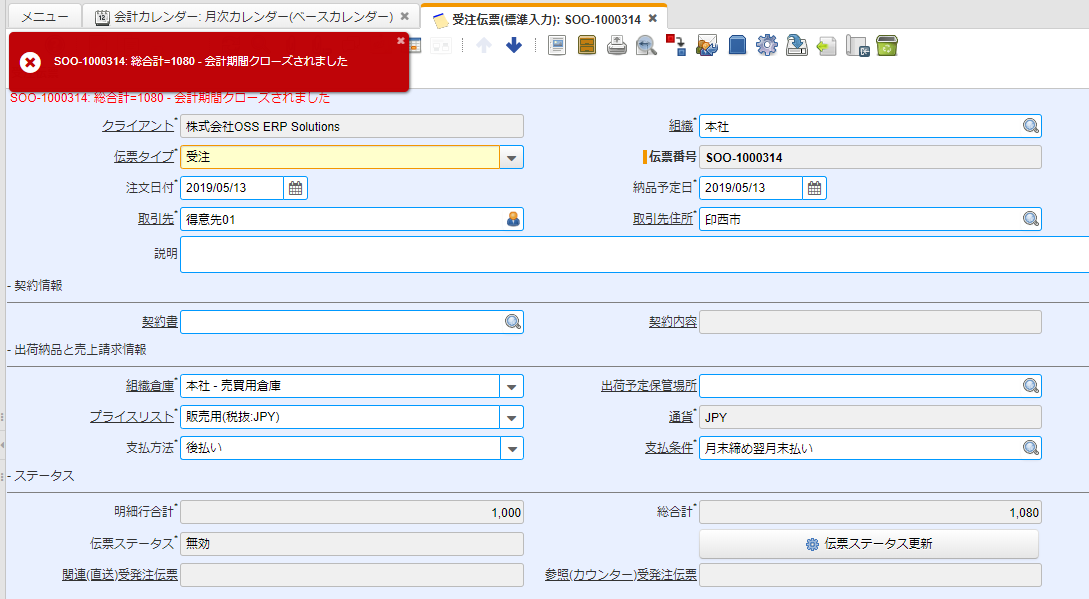This screenshot has height=599, width=1089.
Task: Open 納品予定日 calendar picker
Action: tap(815, 188)
